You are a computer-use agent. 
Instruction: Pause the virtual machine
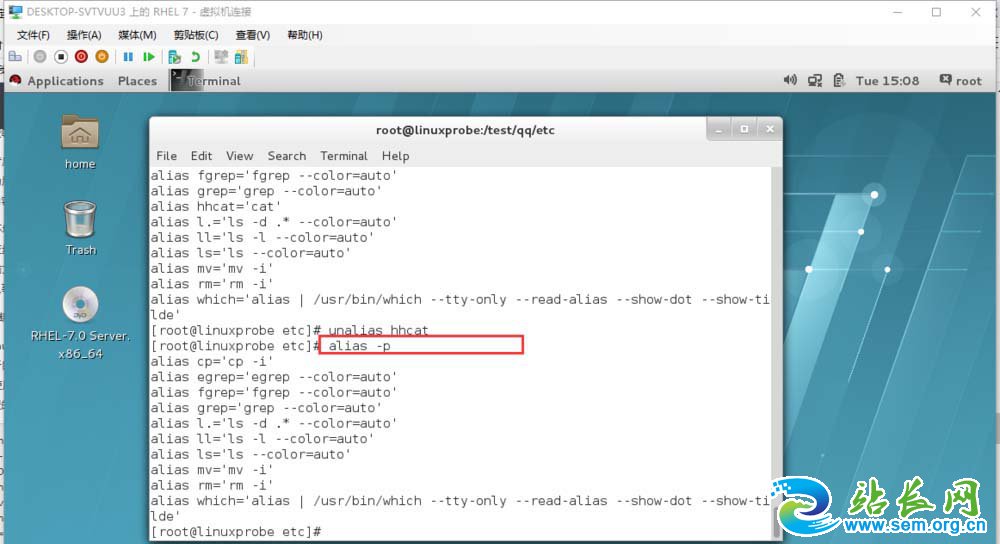128,57
